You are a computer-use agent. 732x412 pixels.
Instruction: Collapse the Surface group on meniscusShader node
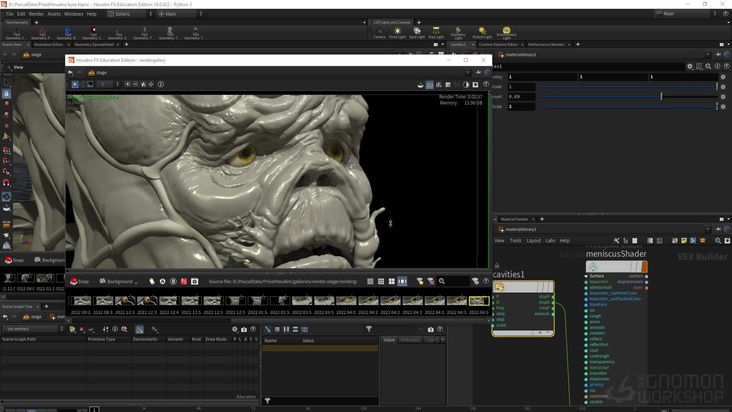tap(586, 276)
